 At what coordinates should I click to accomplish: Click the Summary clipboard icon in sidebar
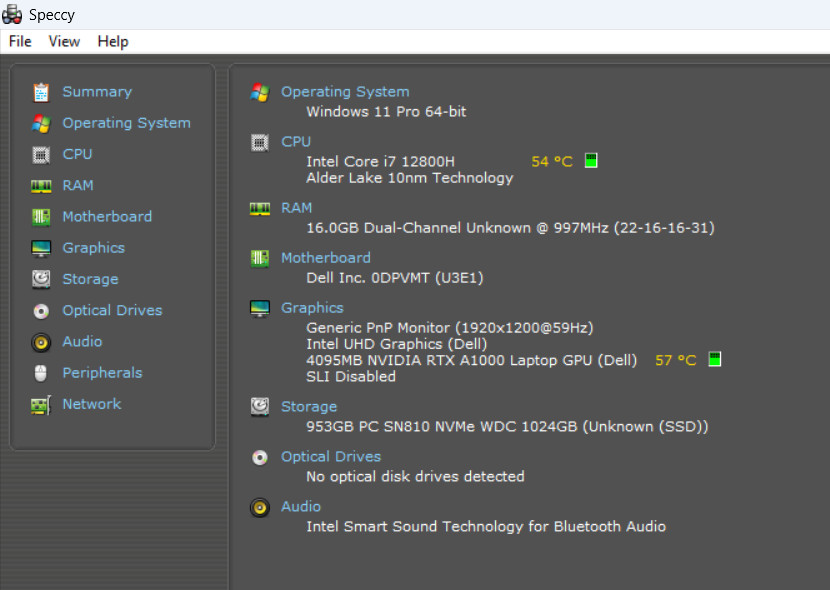point(41,92)
